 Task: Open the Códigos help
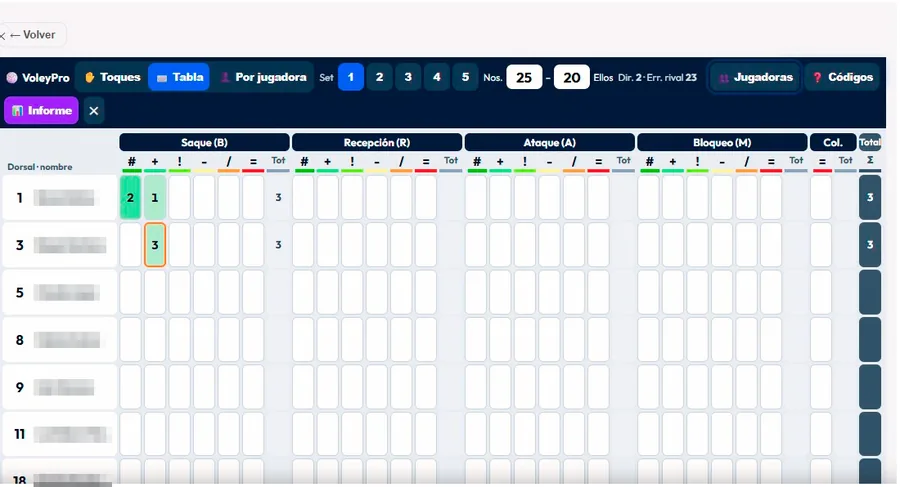tap(842, 78)
